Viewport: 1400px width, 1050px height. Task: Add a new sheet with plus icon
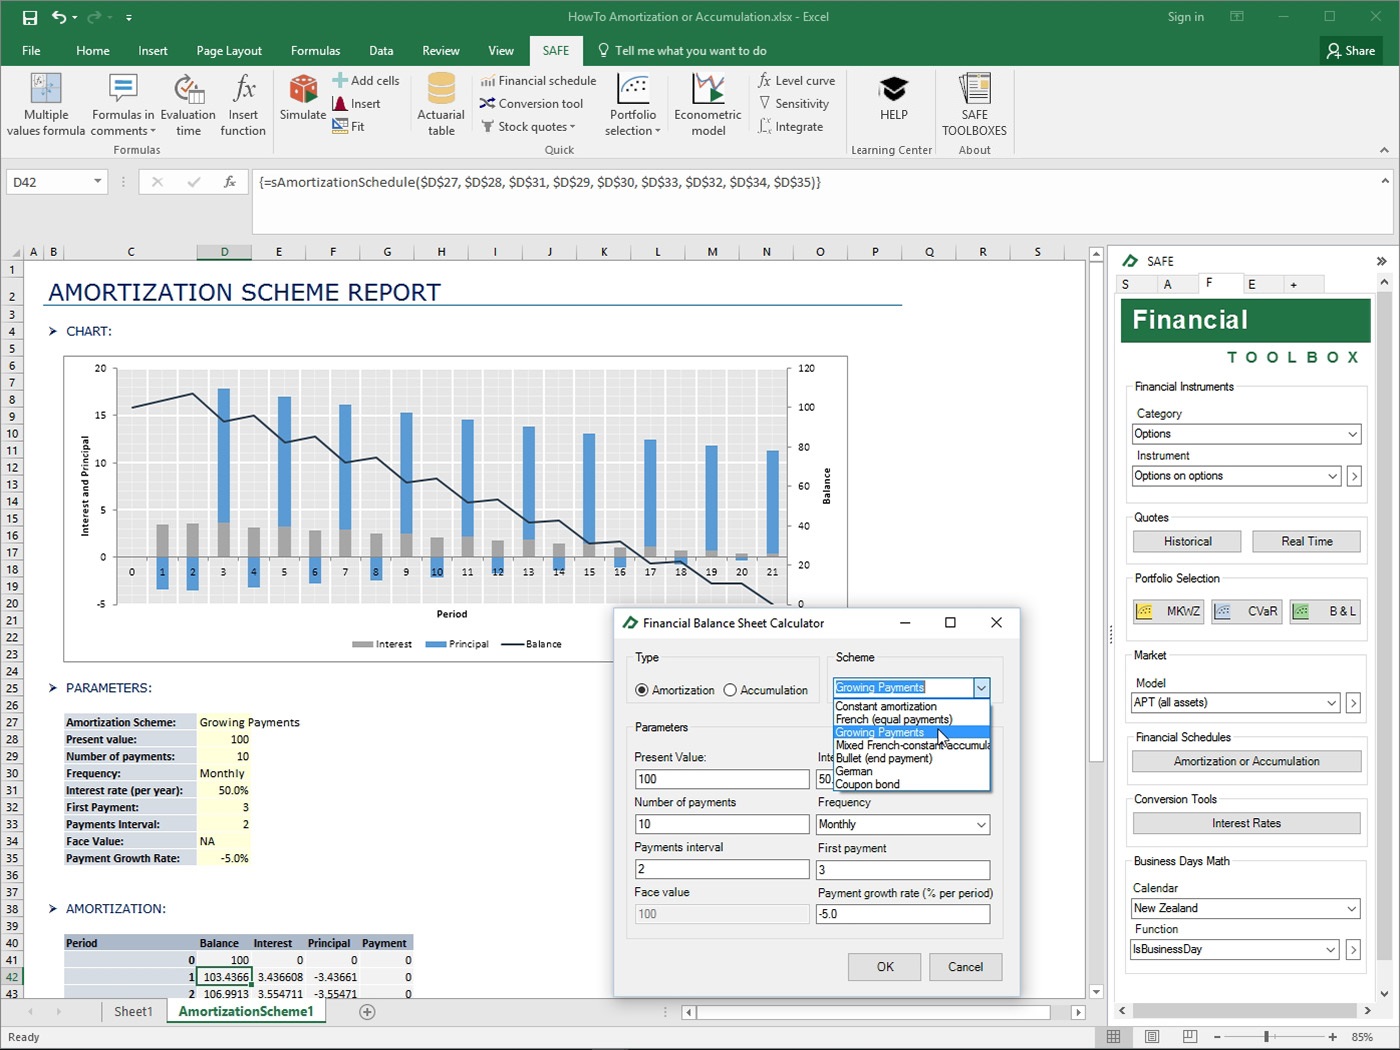click(367, 1012)
